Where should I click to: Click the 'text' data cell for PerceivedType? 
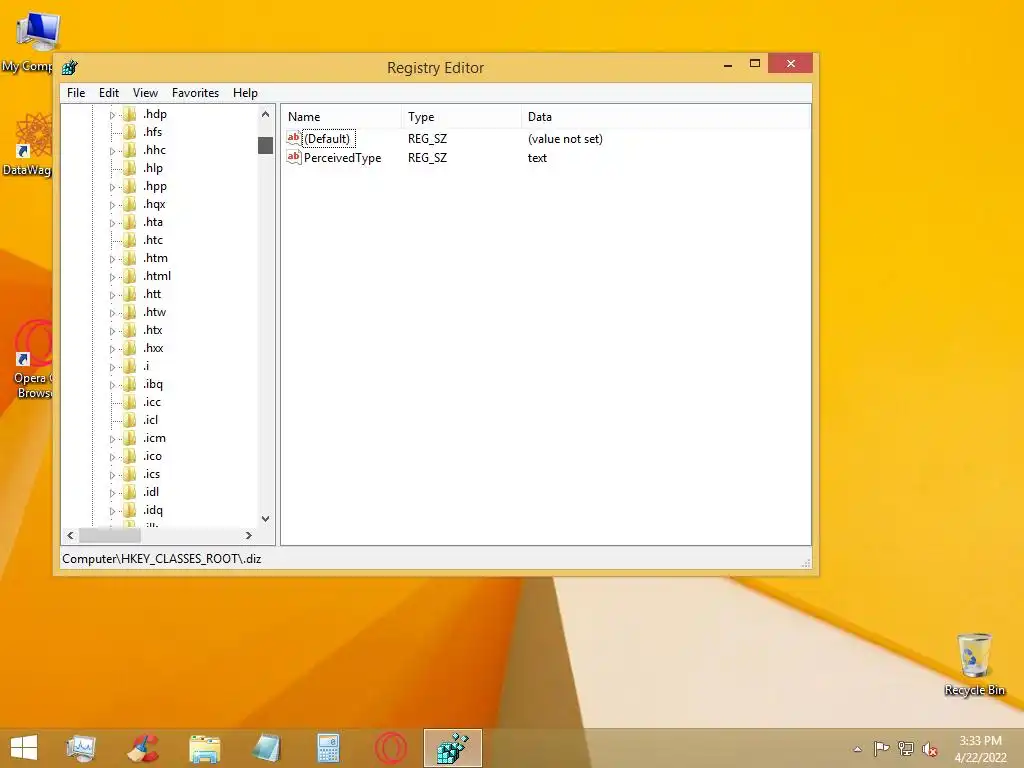(x=537, y=158)
